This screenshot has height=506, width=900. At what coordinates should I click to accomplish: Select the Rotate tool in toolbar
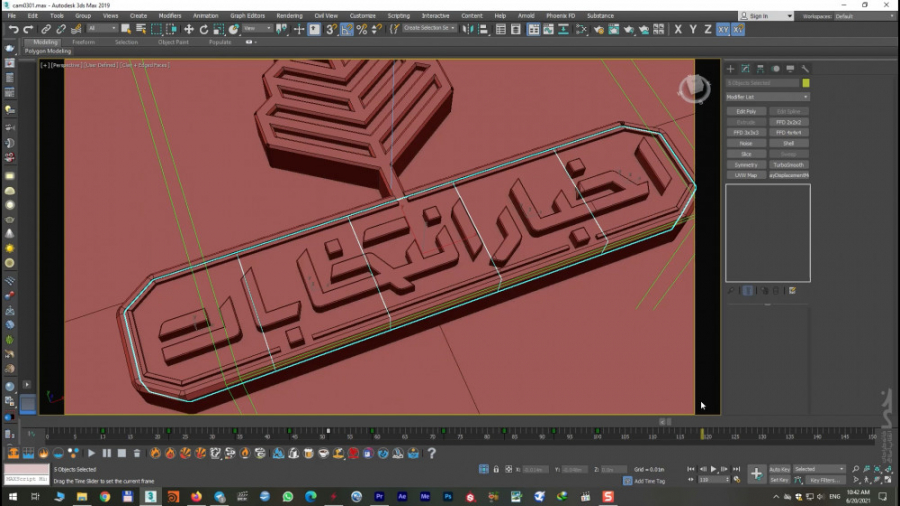[204, 30]
